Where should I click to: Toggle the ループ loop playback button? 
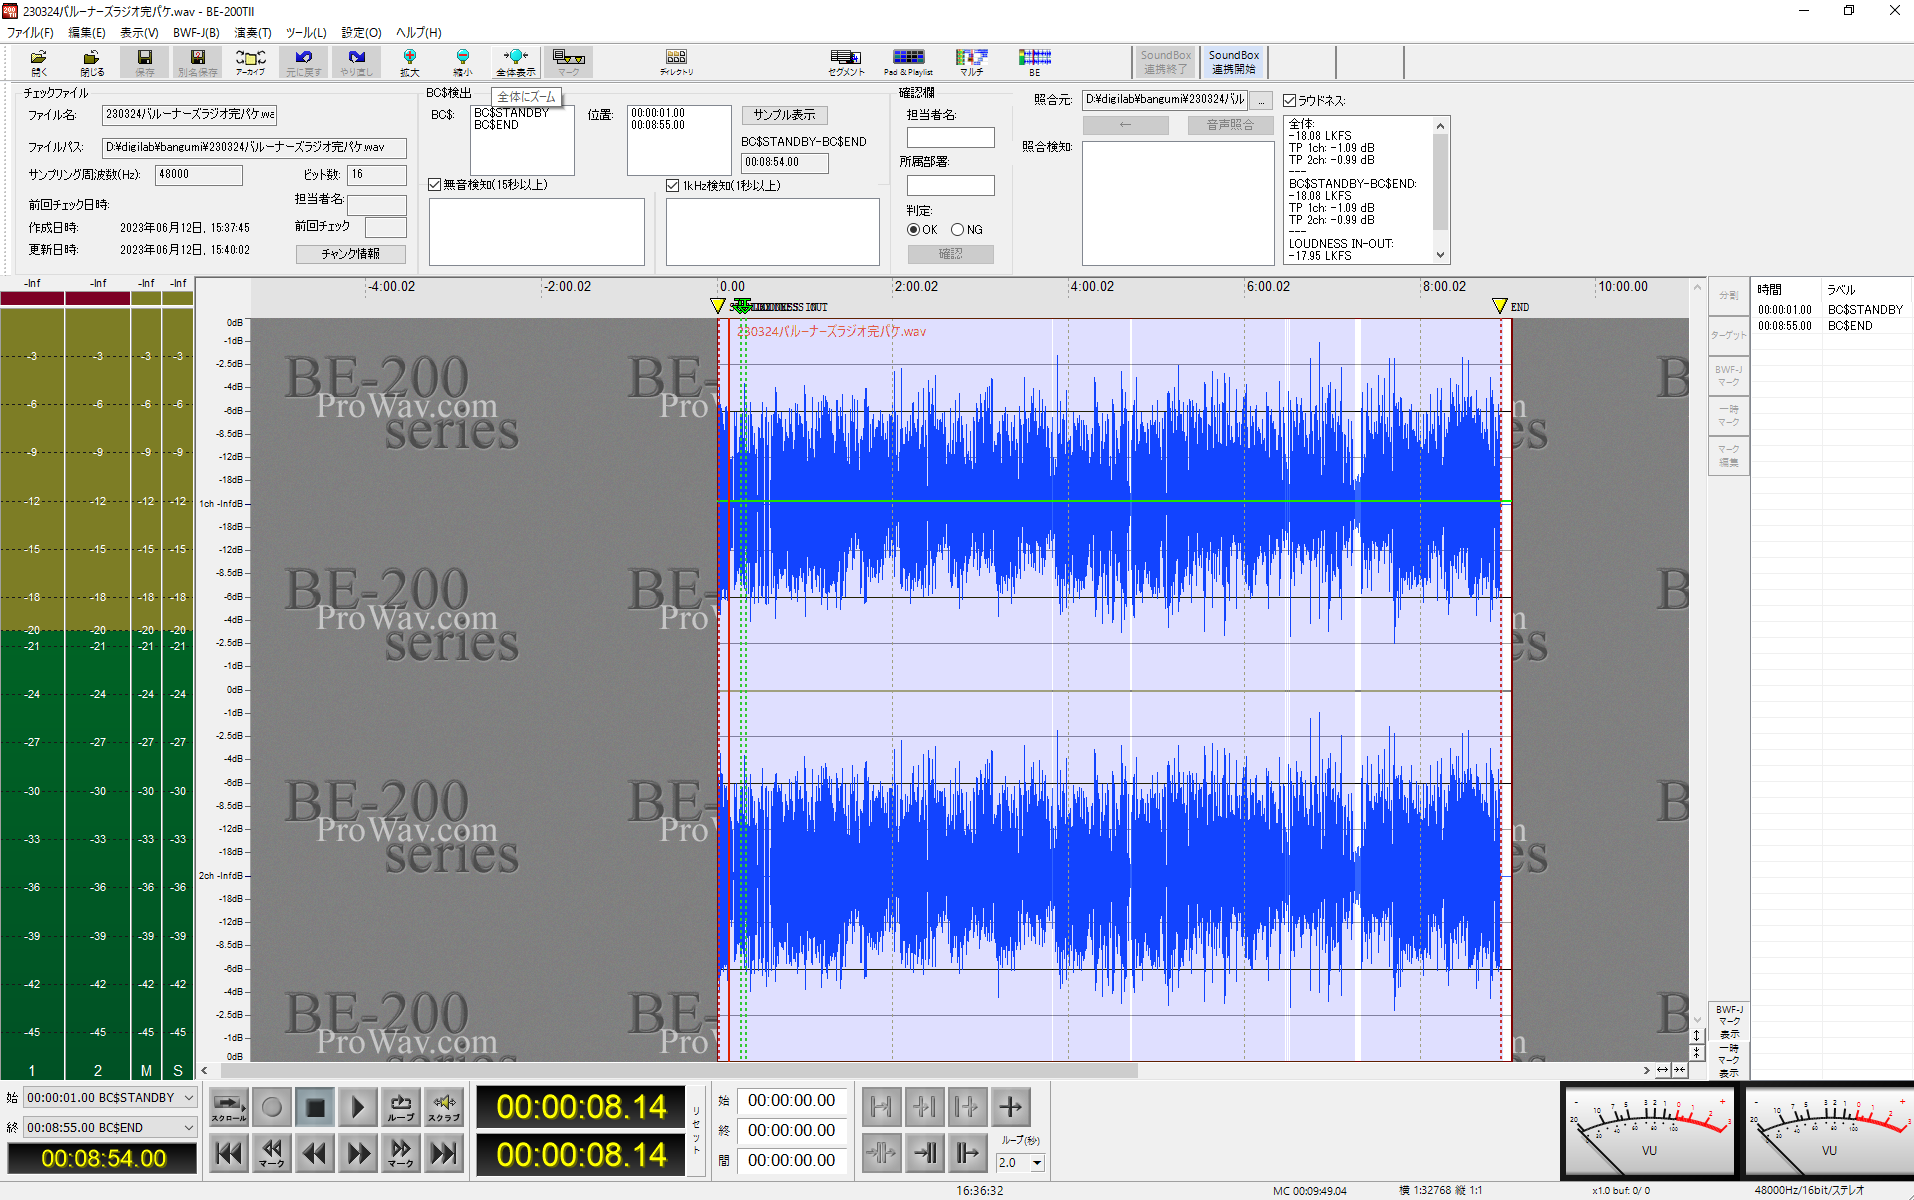401,1107
